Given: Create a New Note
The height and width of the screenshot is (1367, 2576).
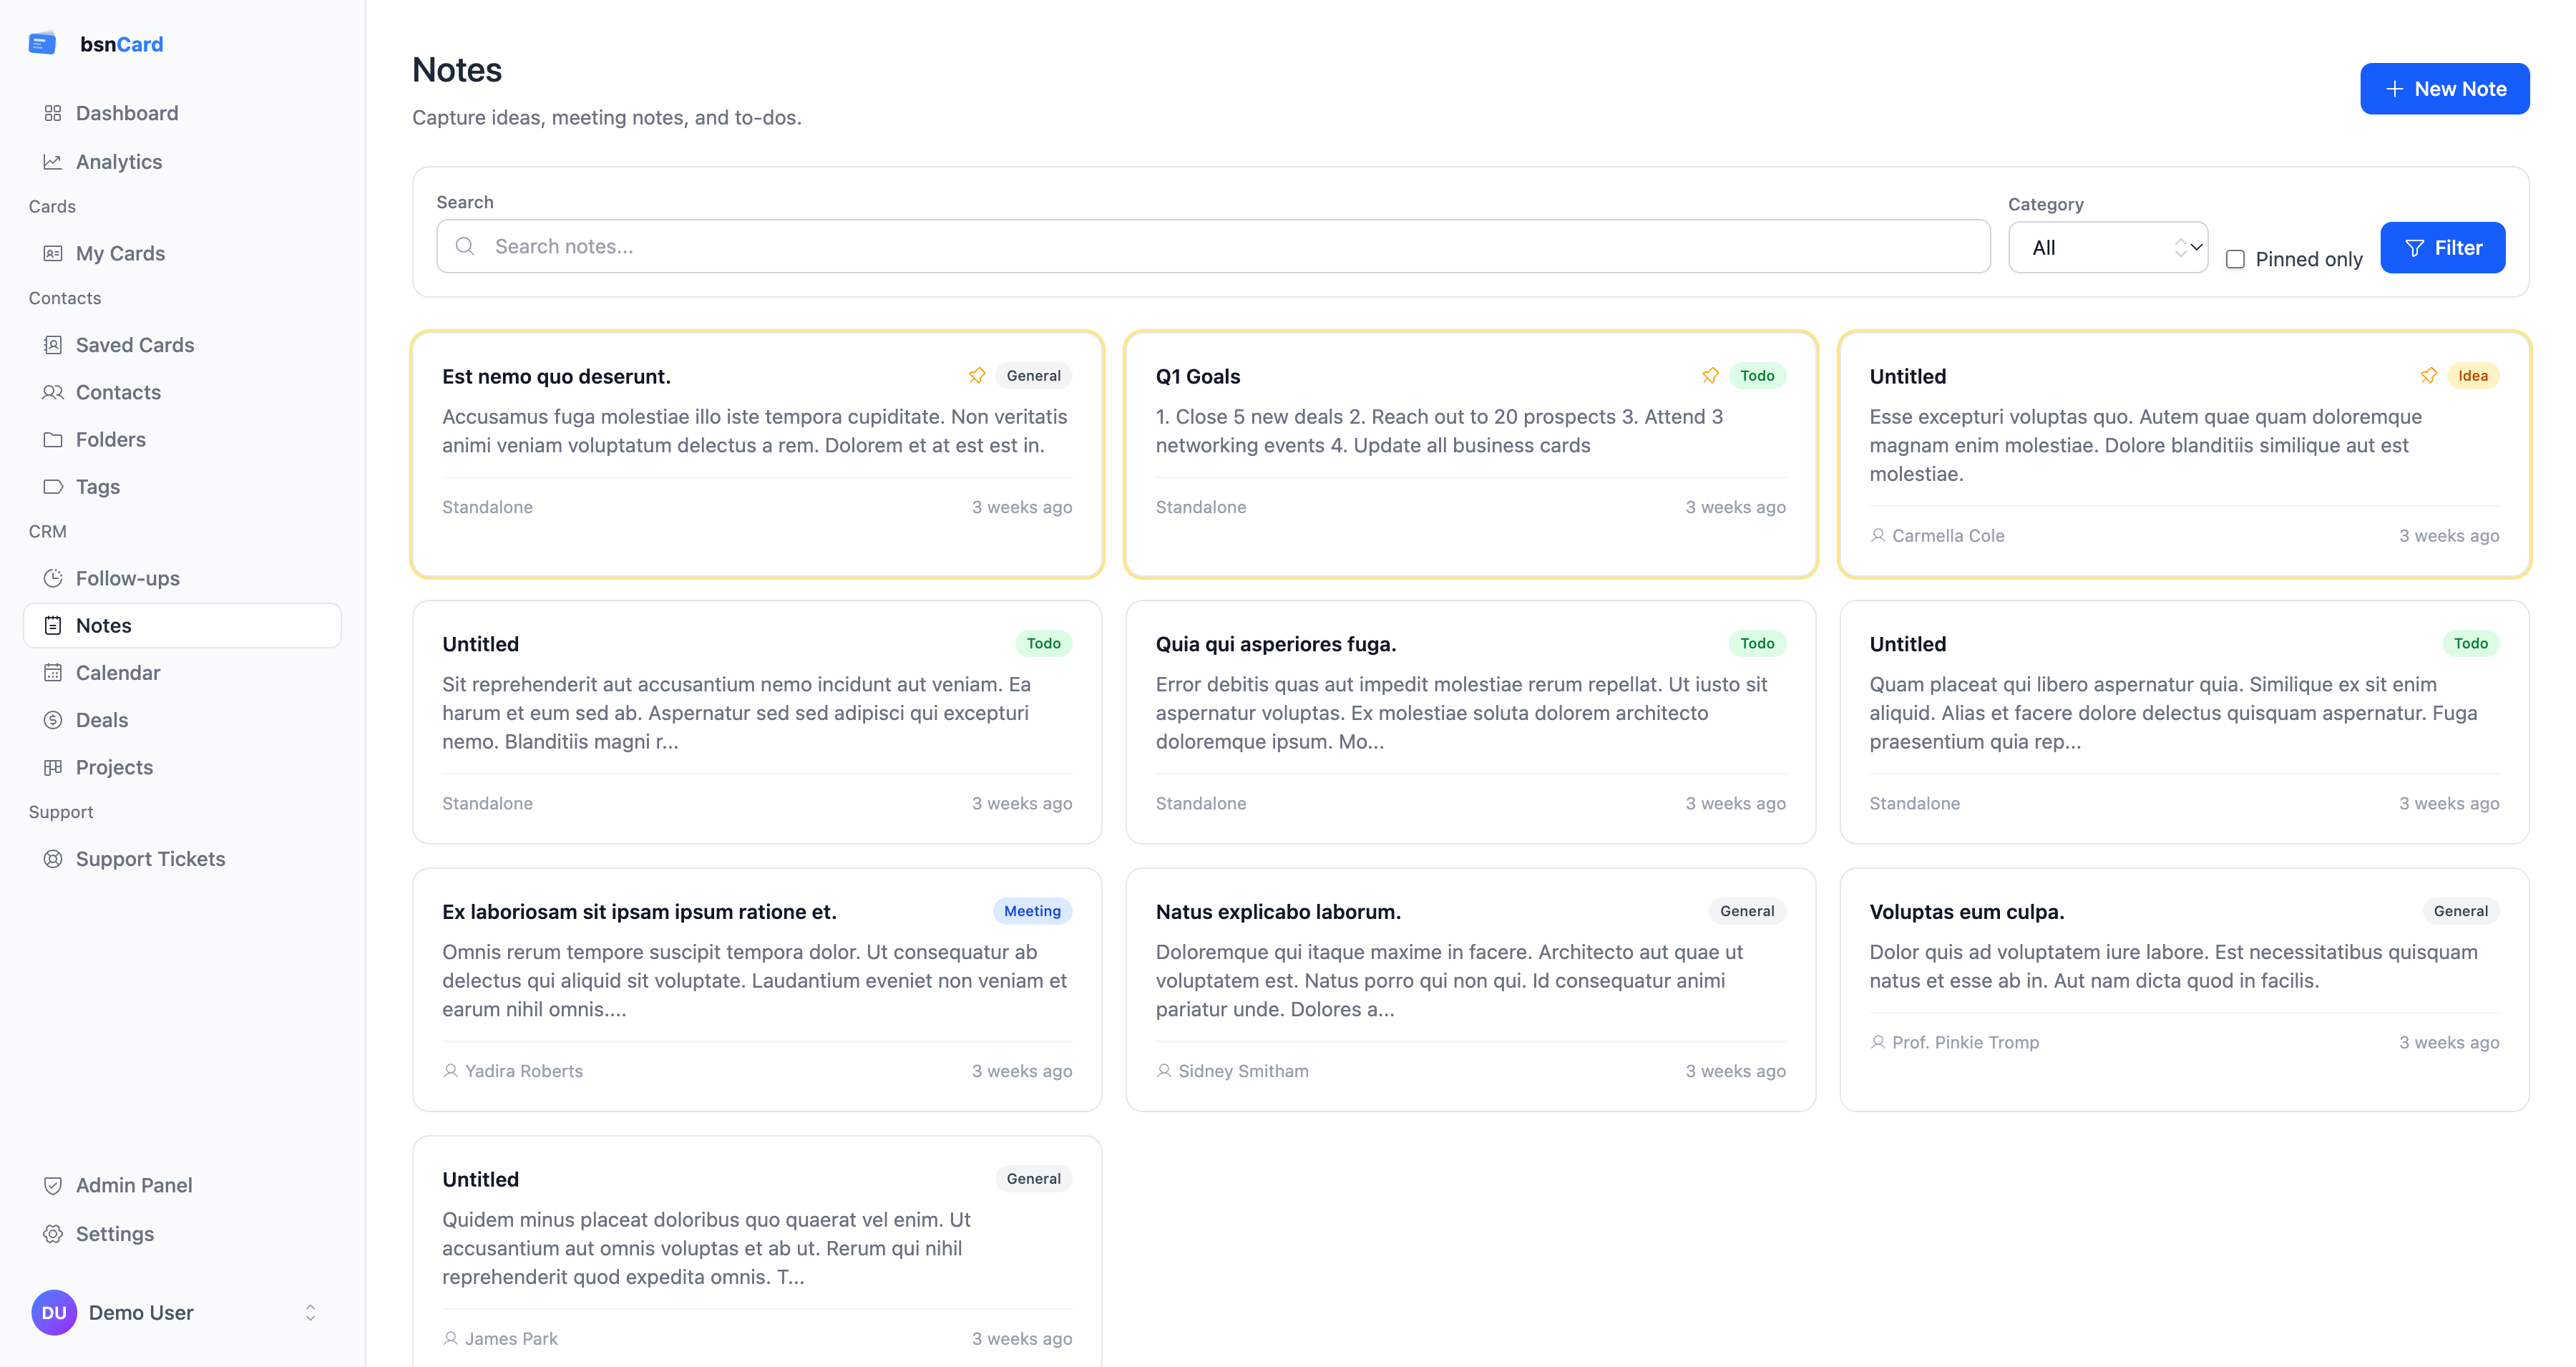Looking at the screenshot, I should click(2444, 89).
